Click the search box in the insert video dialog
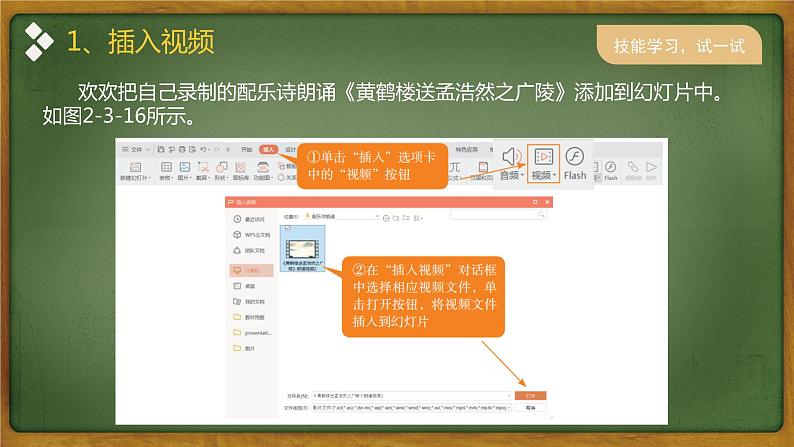The image size is (794, 447). pyautogui.click(x=495, y=215)
